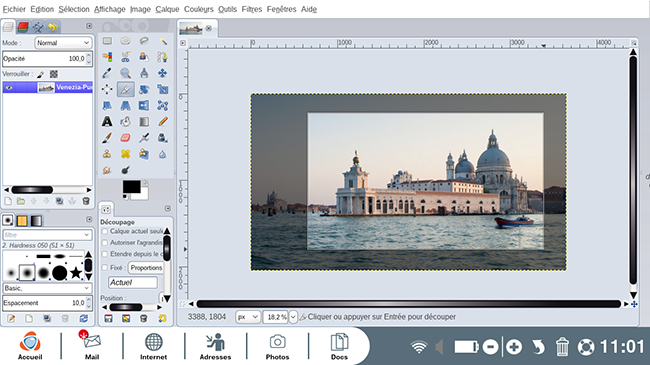Screen dimensions: 650x365
Task: Click the black foreground color swatch
Action: tap(131, 187)
